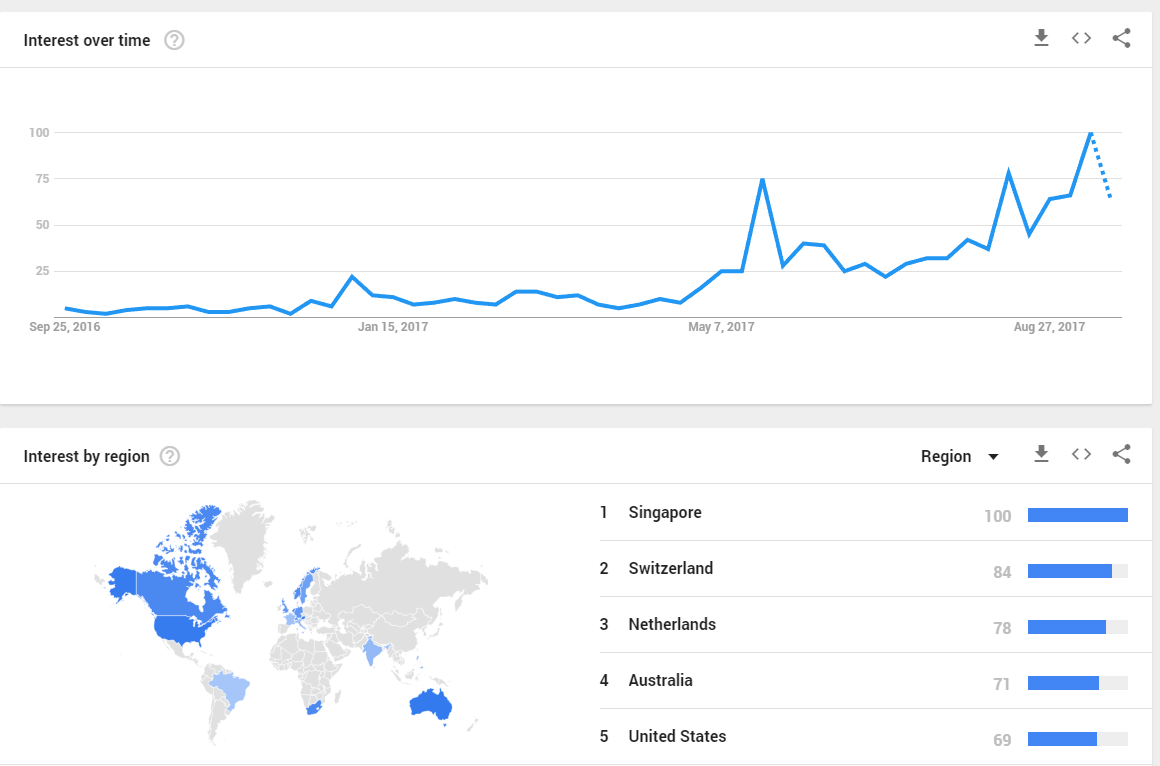Open help for Interest by region

(x=169, y=456)
